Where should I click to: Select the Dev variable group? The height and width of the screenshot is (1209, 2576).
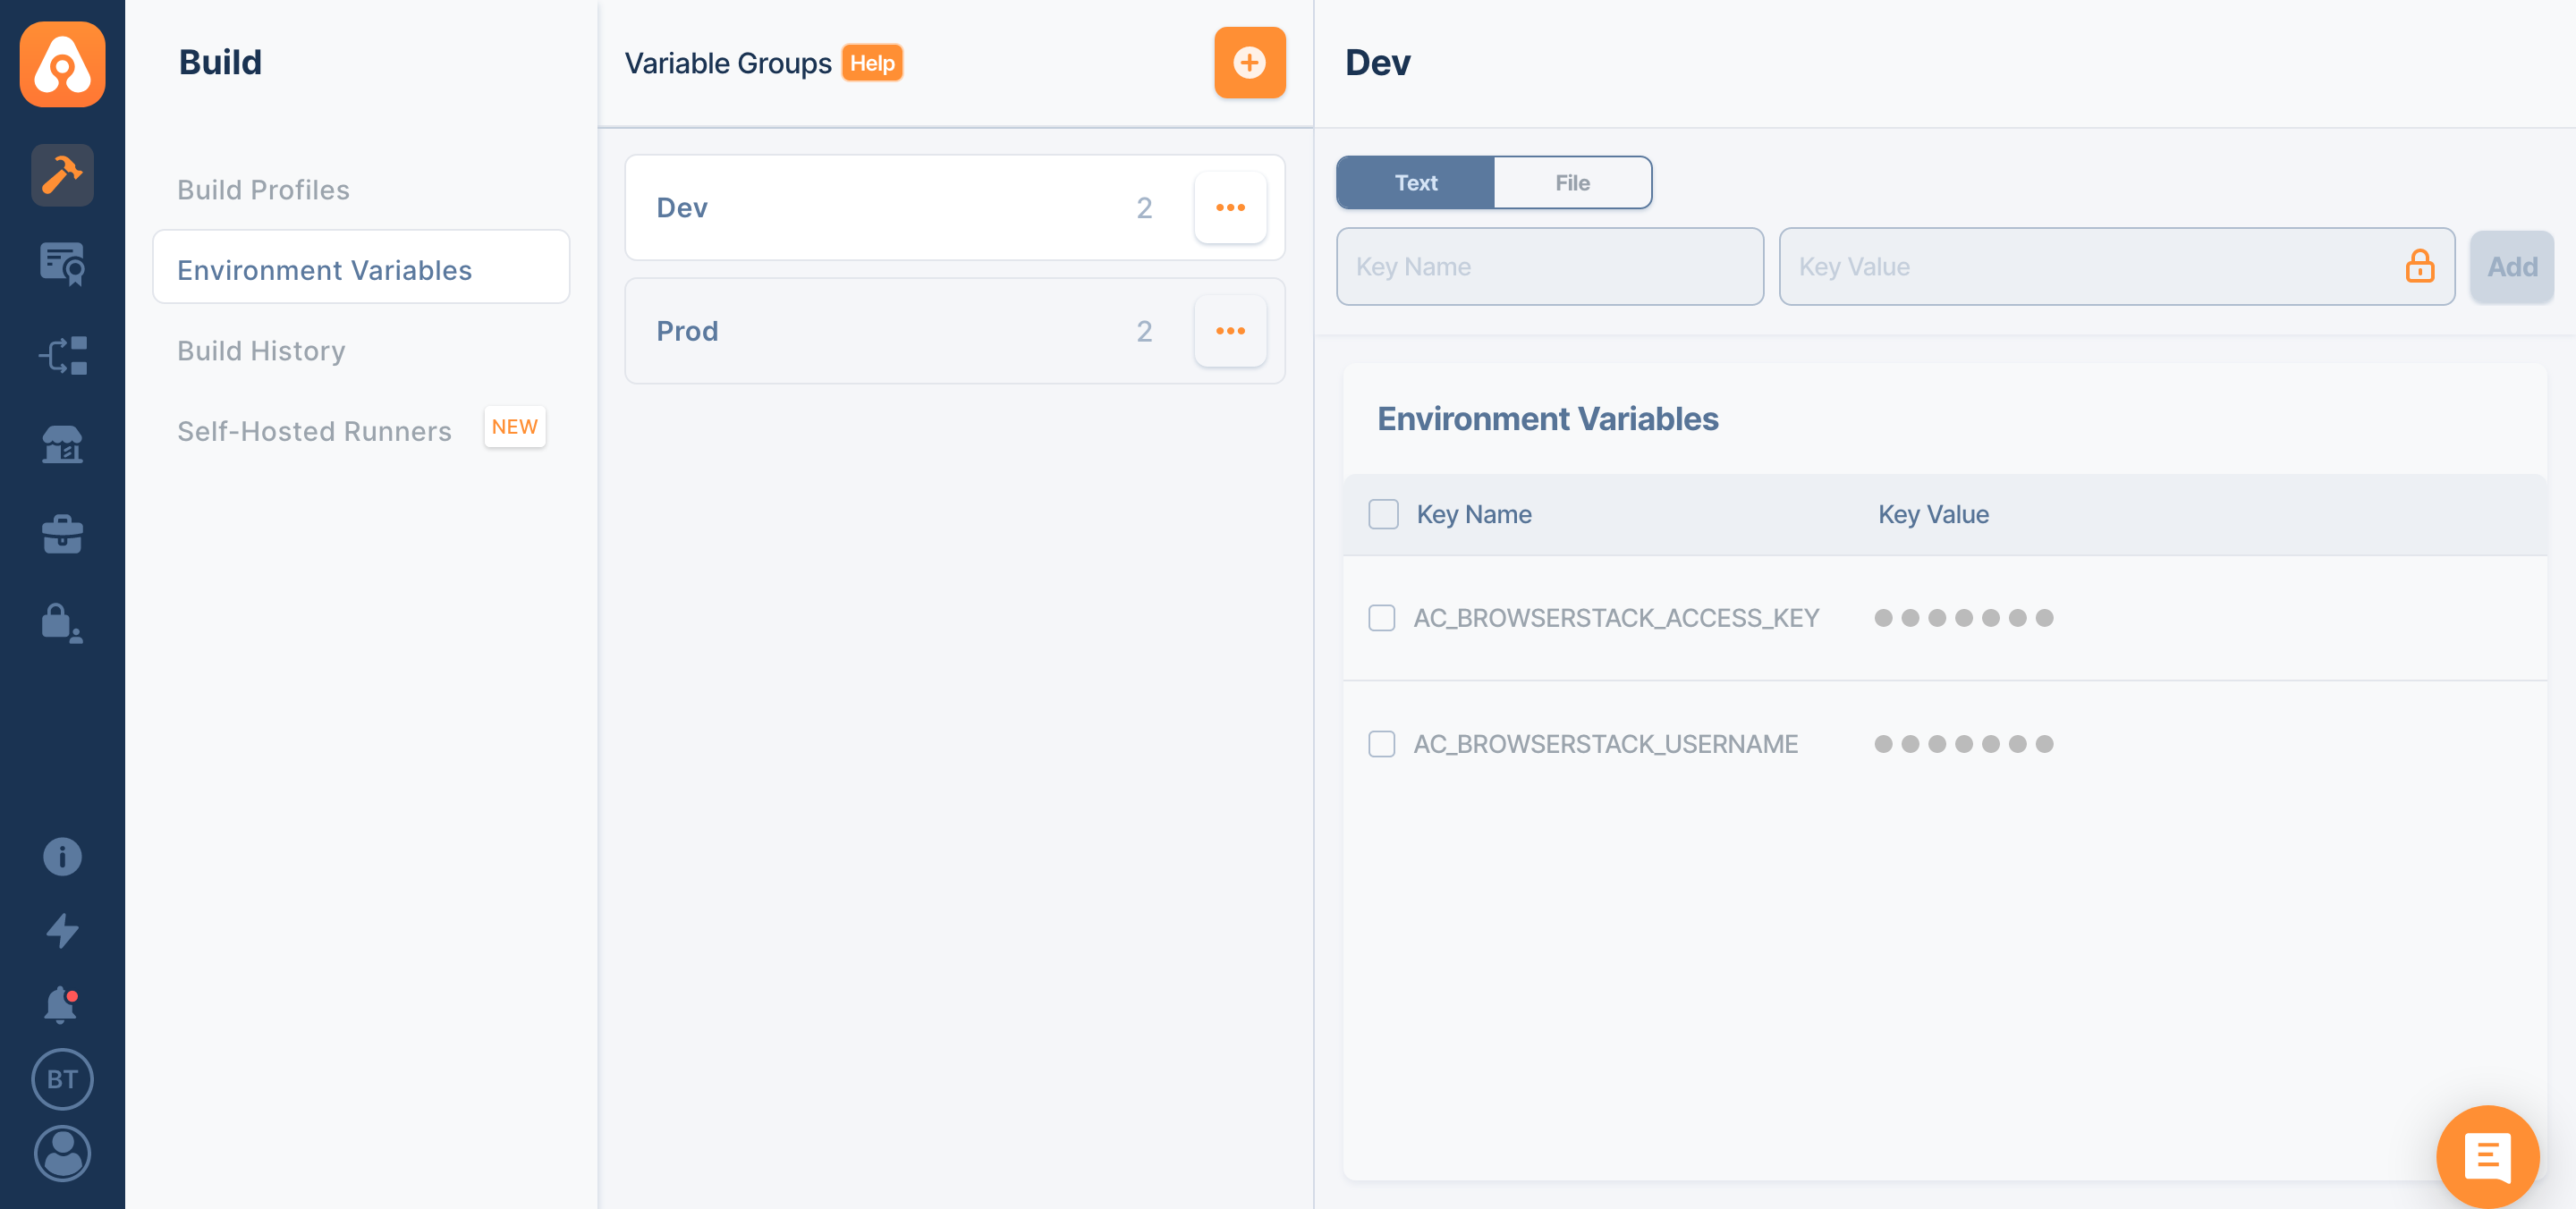tap(954, 207)
